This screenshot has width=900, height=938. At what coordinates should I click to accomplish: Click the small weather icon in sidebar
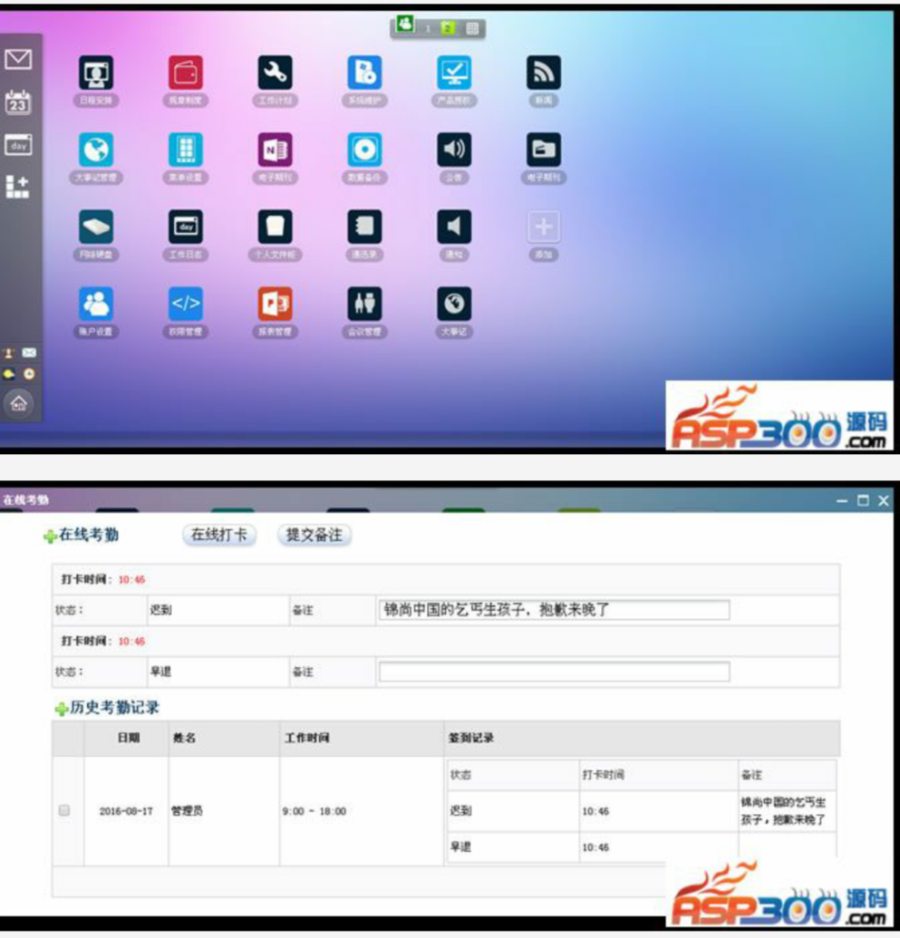(9, 374)
